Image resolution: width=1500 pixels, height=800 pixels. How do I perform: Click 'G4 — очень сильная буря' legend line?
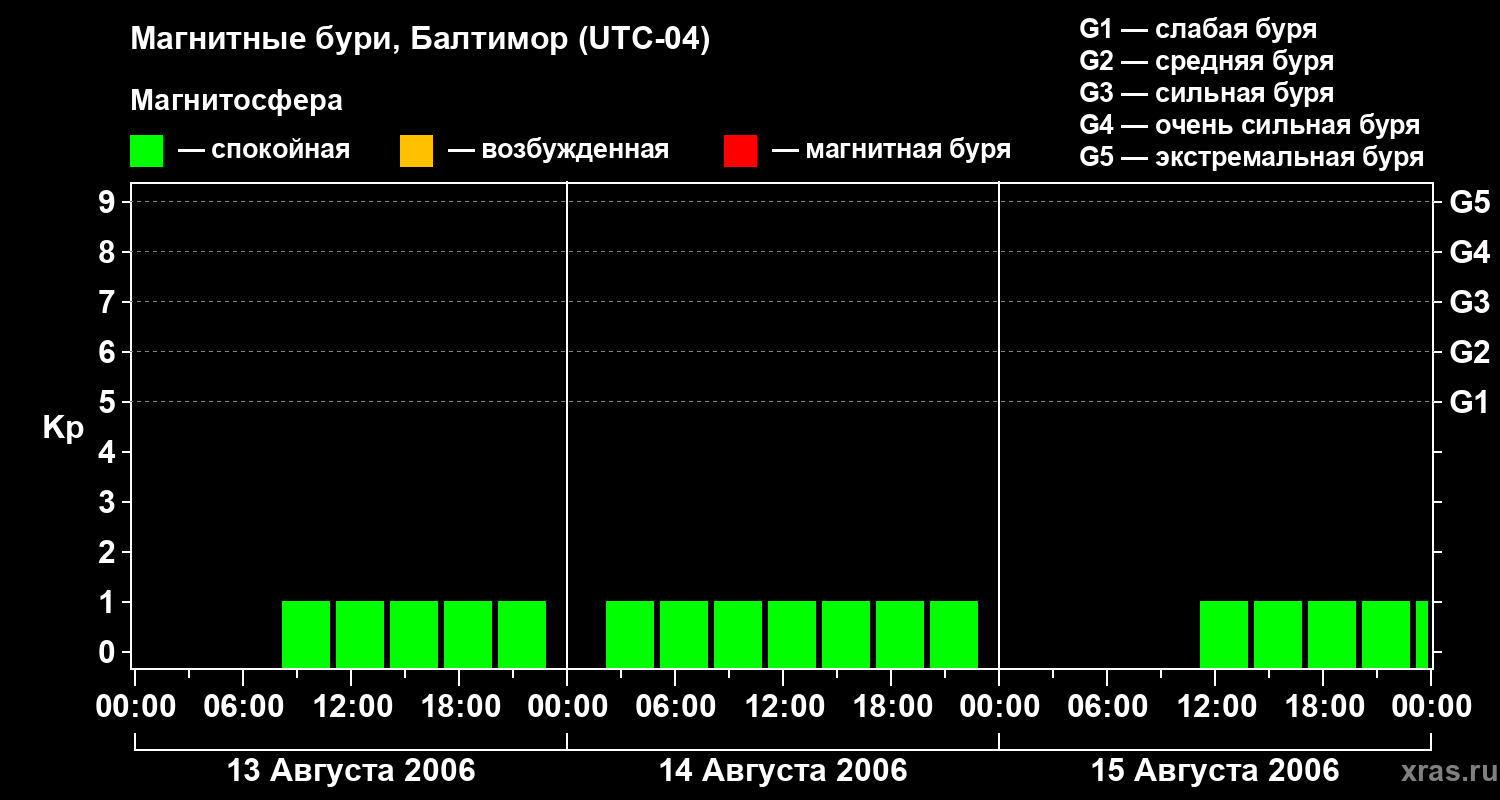pos(1250,125)
